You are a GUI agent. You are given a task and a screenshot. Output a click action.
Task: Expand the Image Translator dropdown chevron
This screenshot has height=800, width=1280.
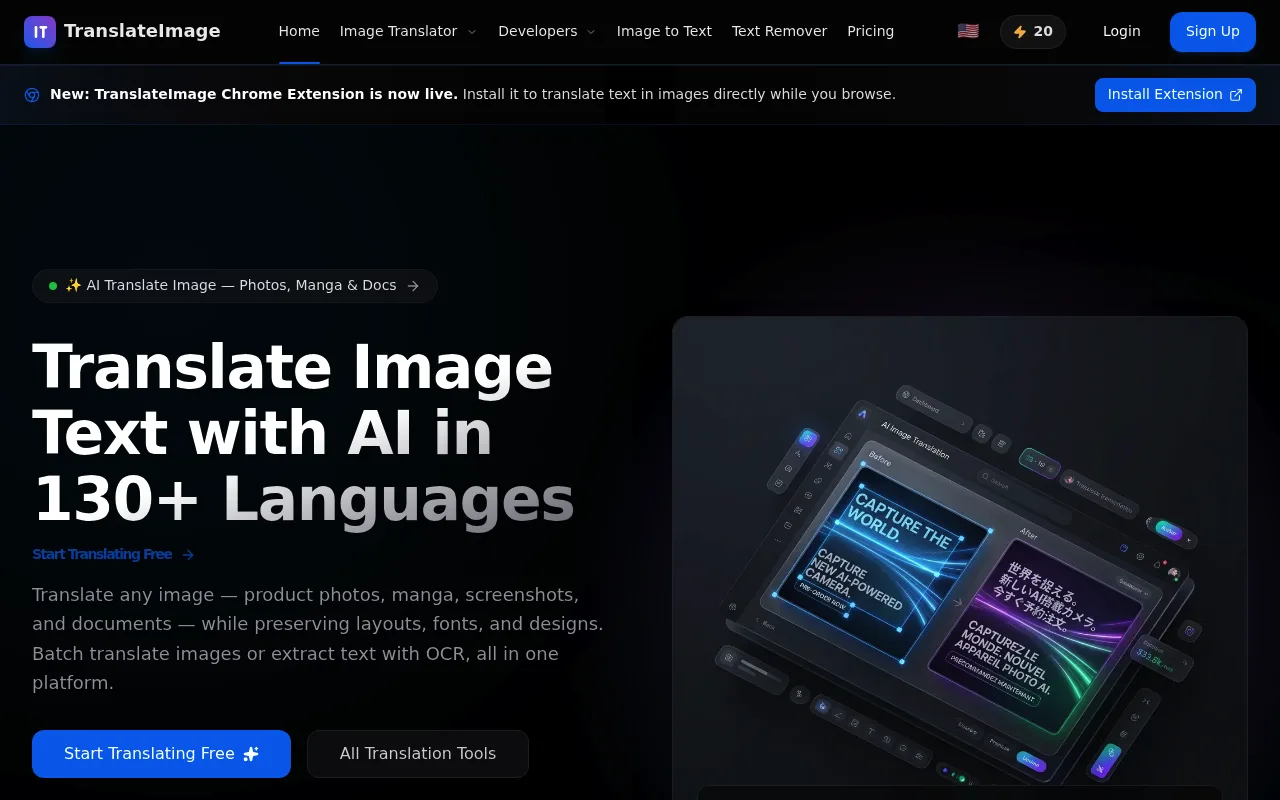click(472, 32)
